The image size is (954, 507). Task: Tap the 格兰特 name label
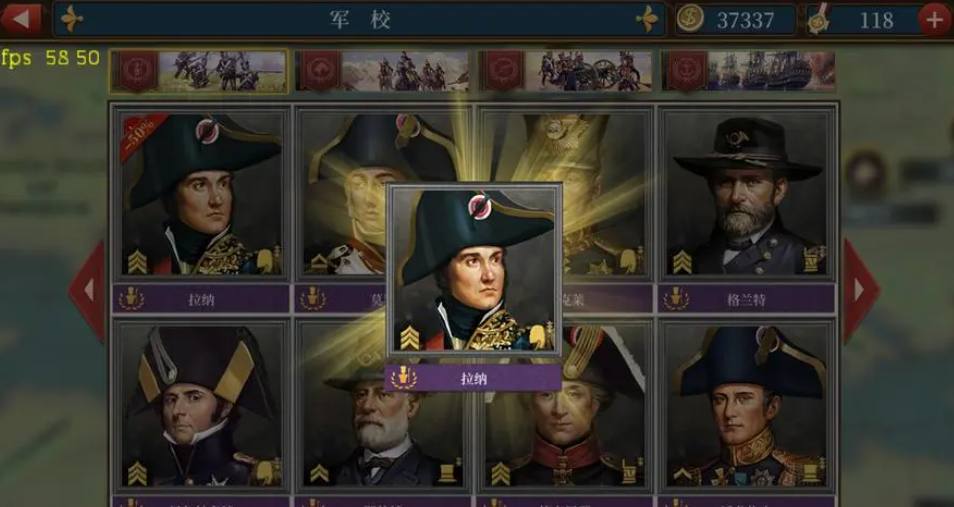tap(747, 299)
